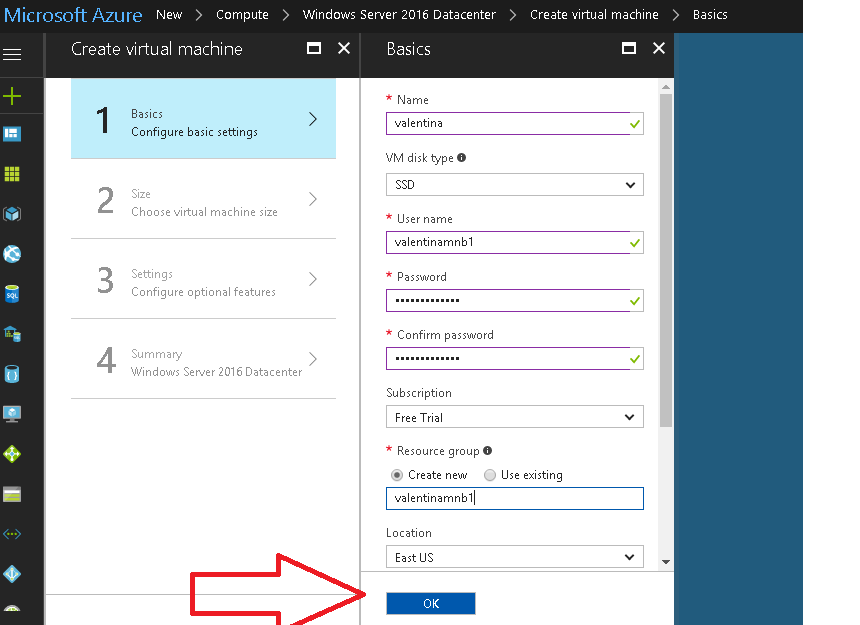Click info icon beside VM disk type
Viewport: 860px width, 625px height.
462,157
